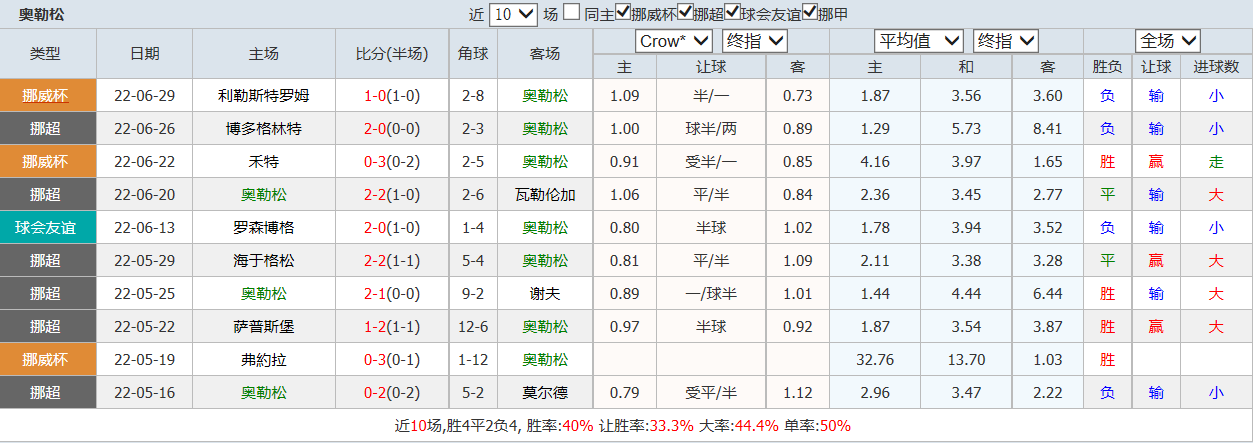Open the 平均值 dropdown
Screen dimensions: 1254x443
919,41
